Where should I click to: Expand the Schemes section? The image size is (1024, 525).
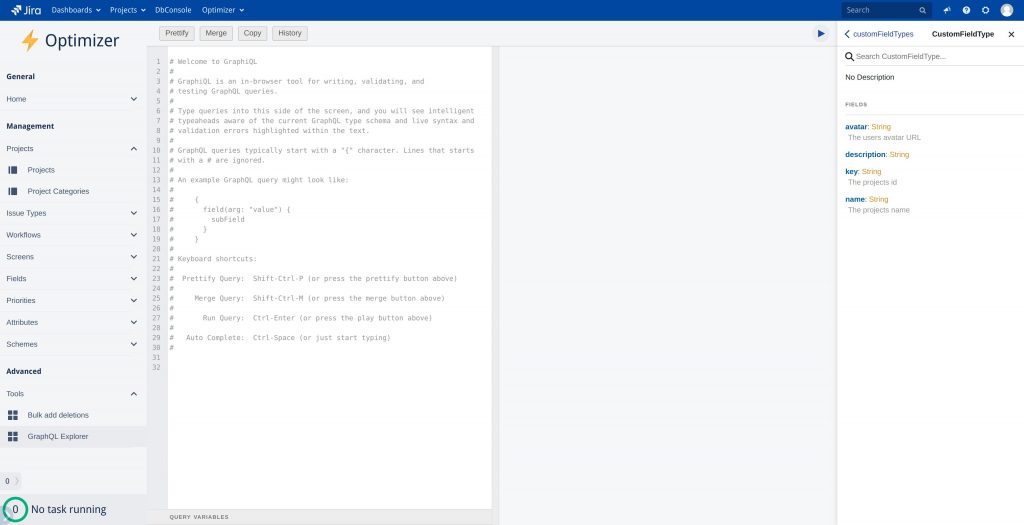134,344
